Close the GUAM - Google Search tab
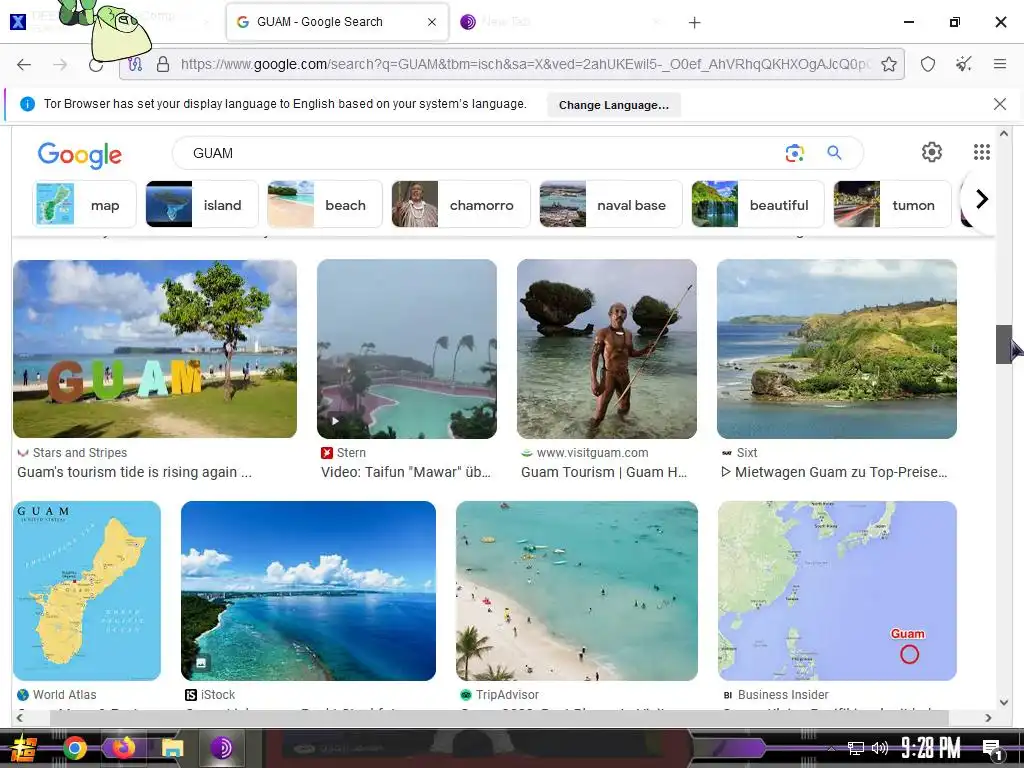The image size is (1024, 768). [432, 22]
